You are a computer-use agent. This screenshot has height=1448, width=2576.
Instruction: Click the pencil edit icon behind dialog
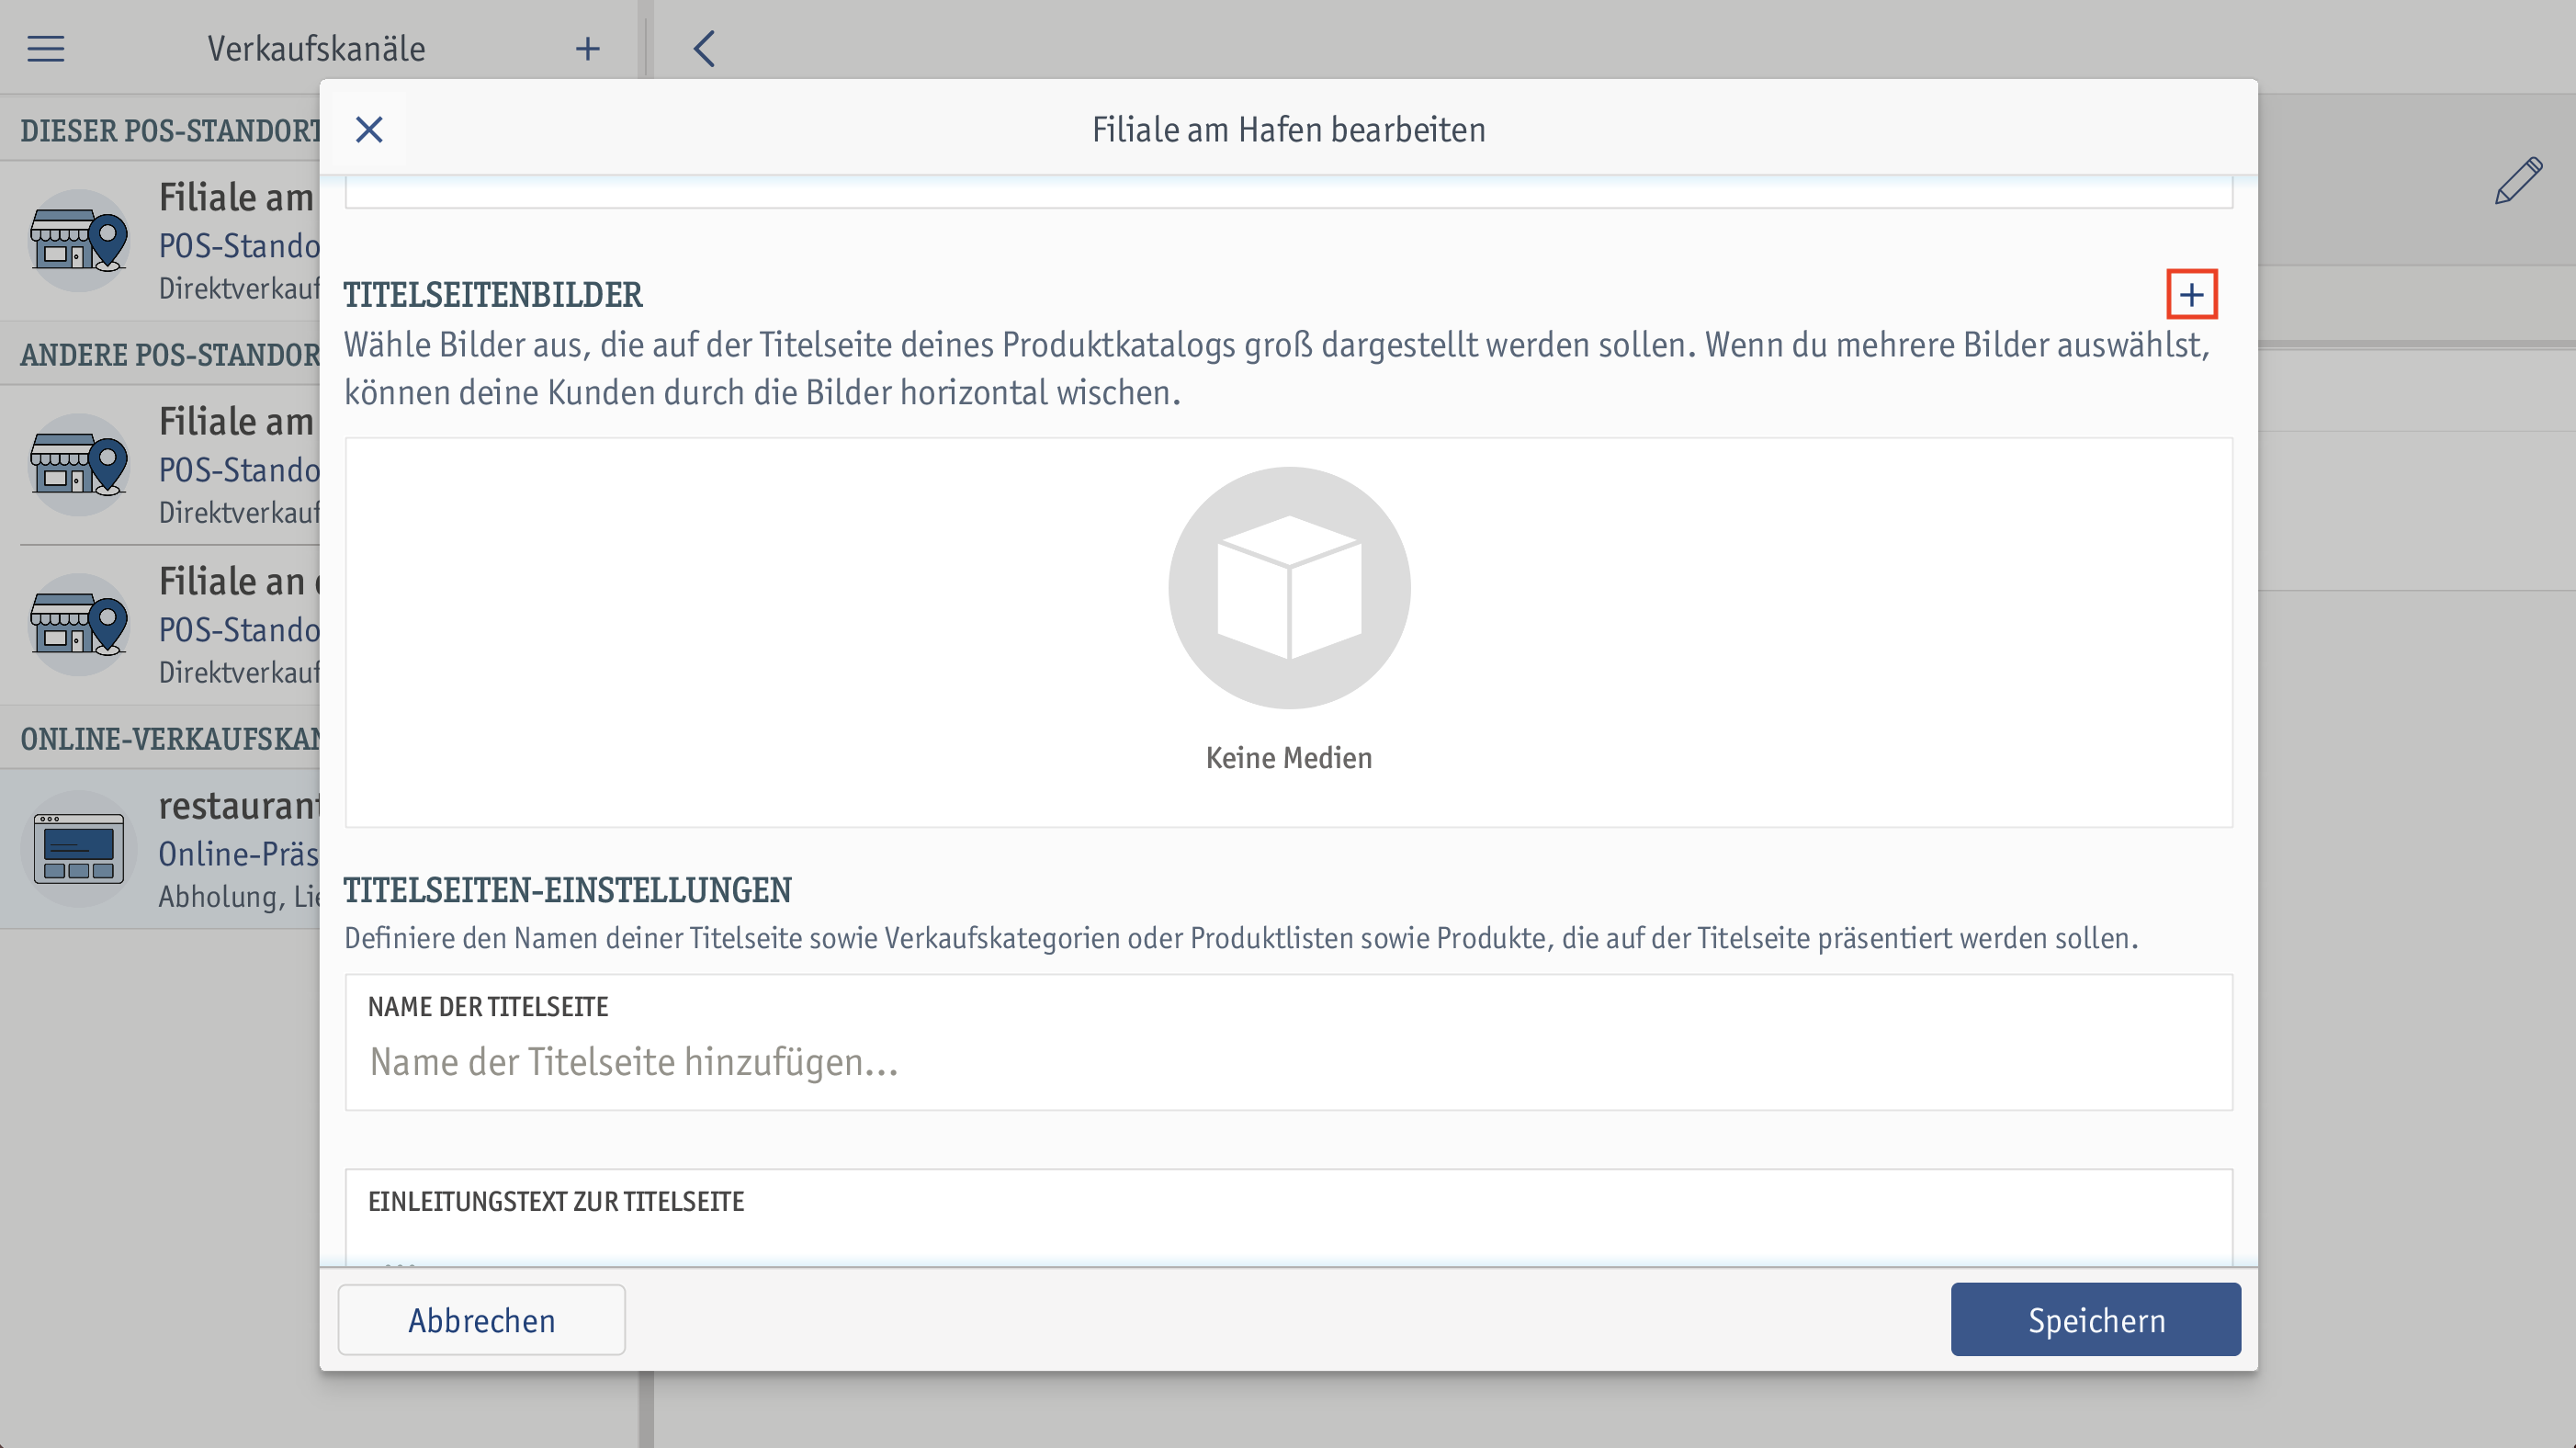2518,181
